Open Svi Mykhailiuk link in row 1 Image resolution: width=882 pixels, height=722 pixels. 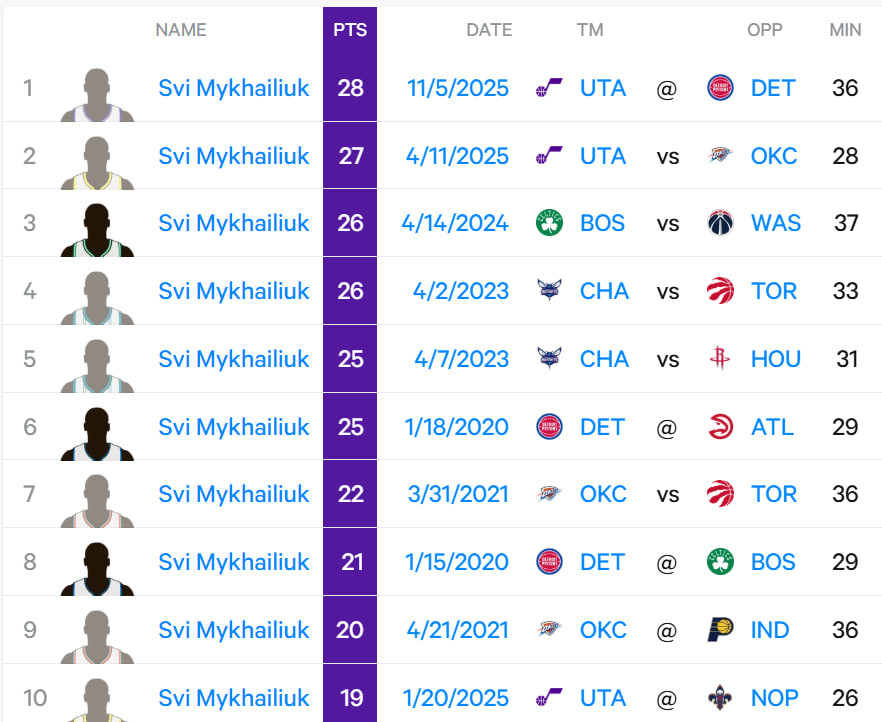pyautogui.click(x=234, y=88)
